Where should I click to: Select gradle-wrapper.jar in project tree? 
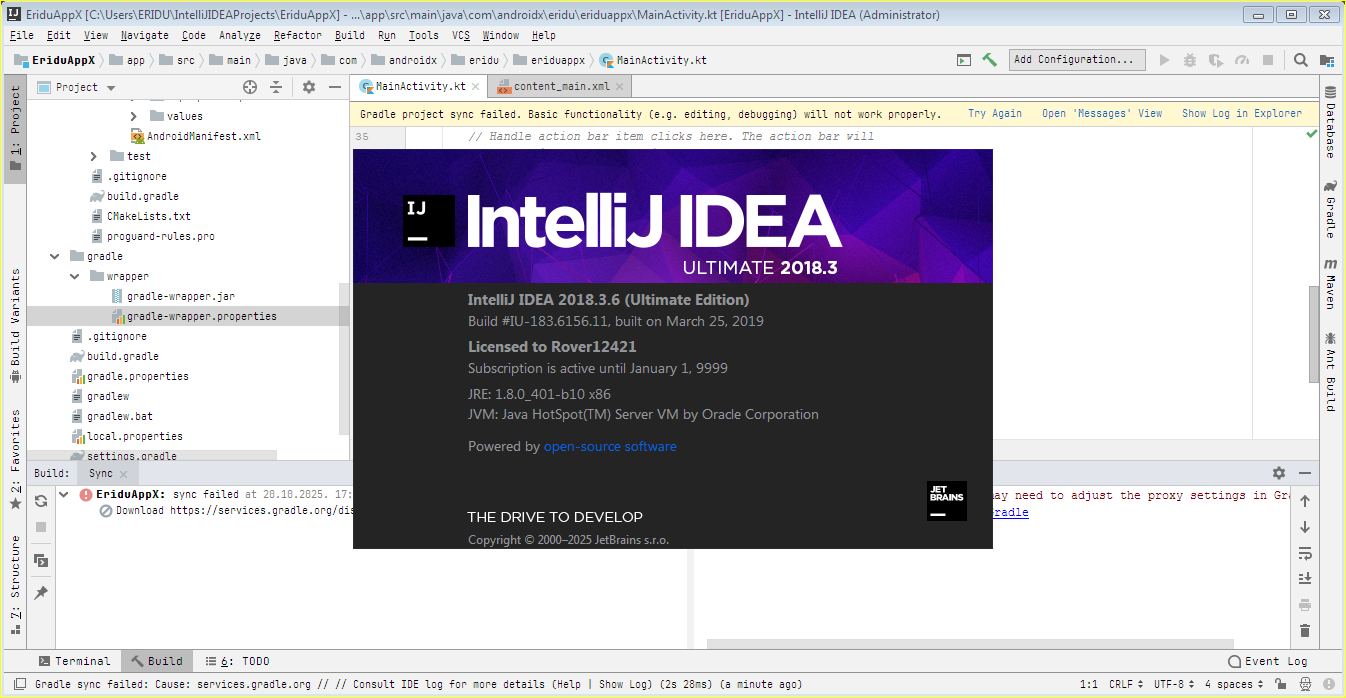pyautogui.click(x=180, y=297)
